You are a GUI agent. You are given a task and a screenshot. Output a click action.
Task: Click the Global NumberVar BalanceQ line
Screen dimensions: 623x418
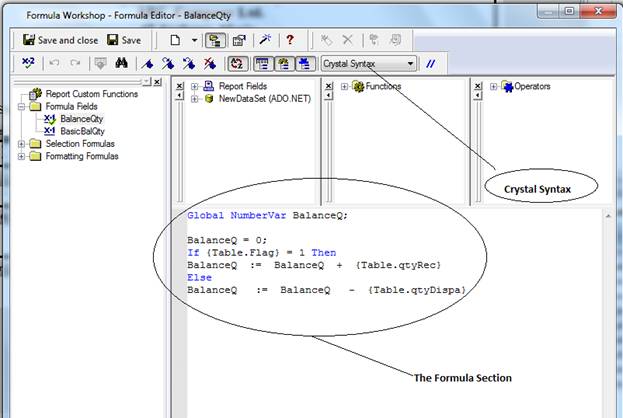(x=267, y=215)
